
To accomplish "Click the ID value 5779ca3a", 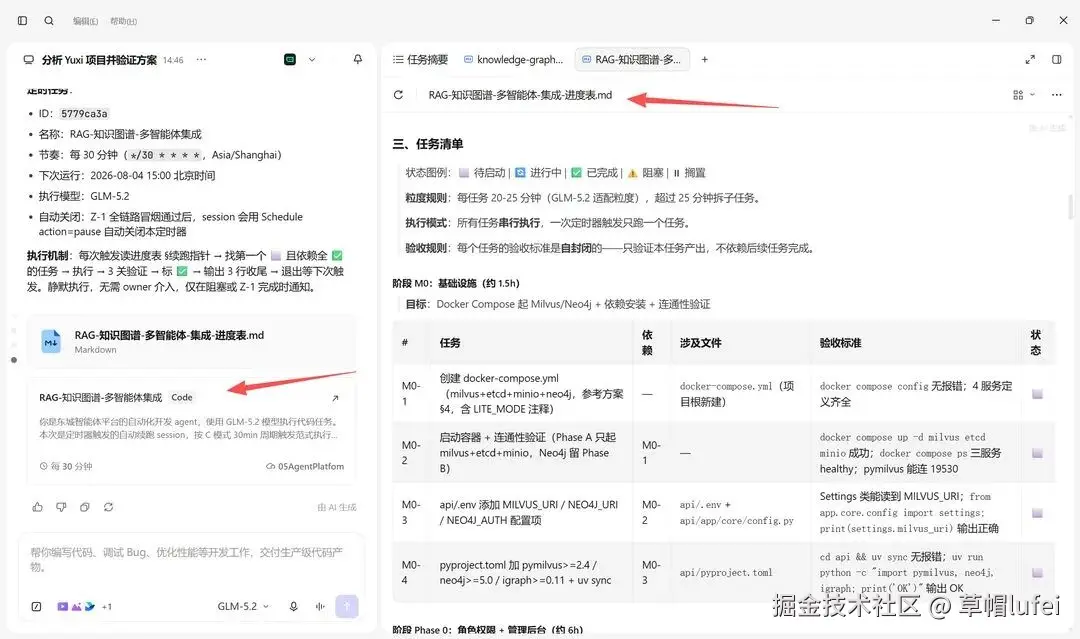I will 83,114.
